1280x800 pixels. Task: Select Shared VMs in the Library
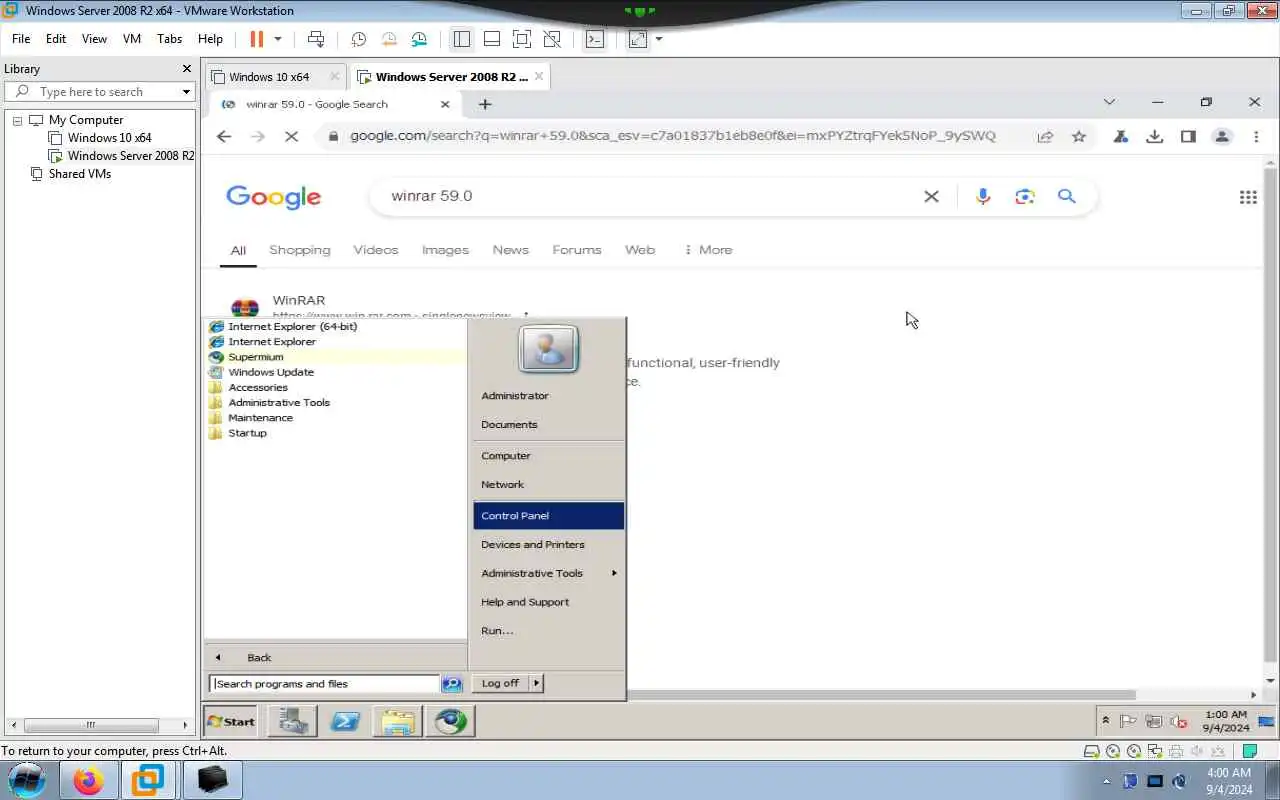tap(79, 174)
